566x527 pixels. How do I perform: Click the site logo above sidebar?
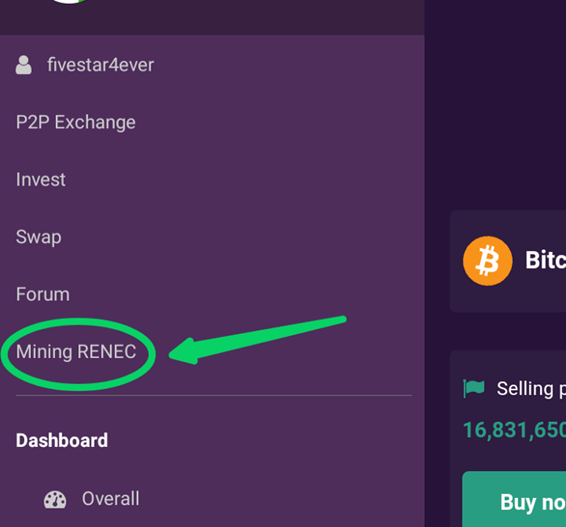(x=69, y=2)
